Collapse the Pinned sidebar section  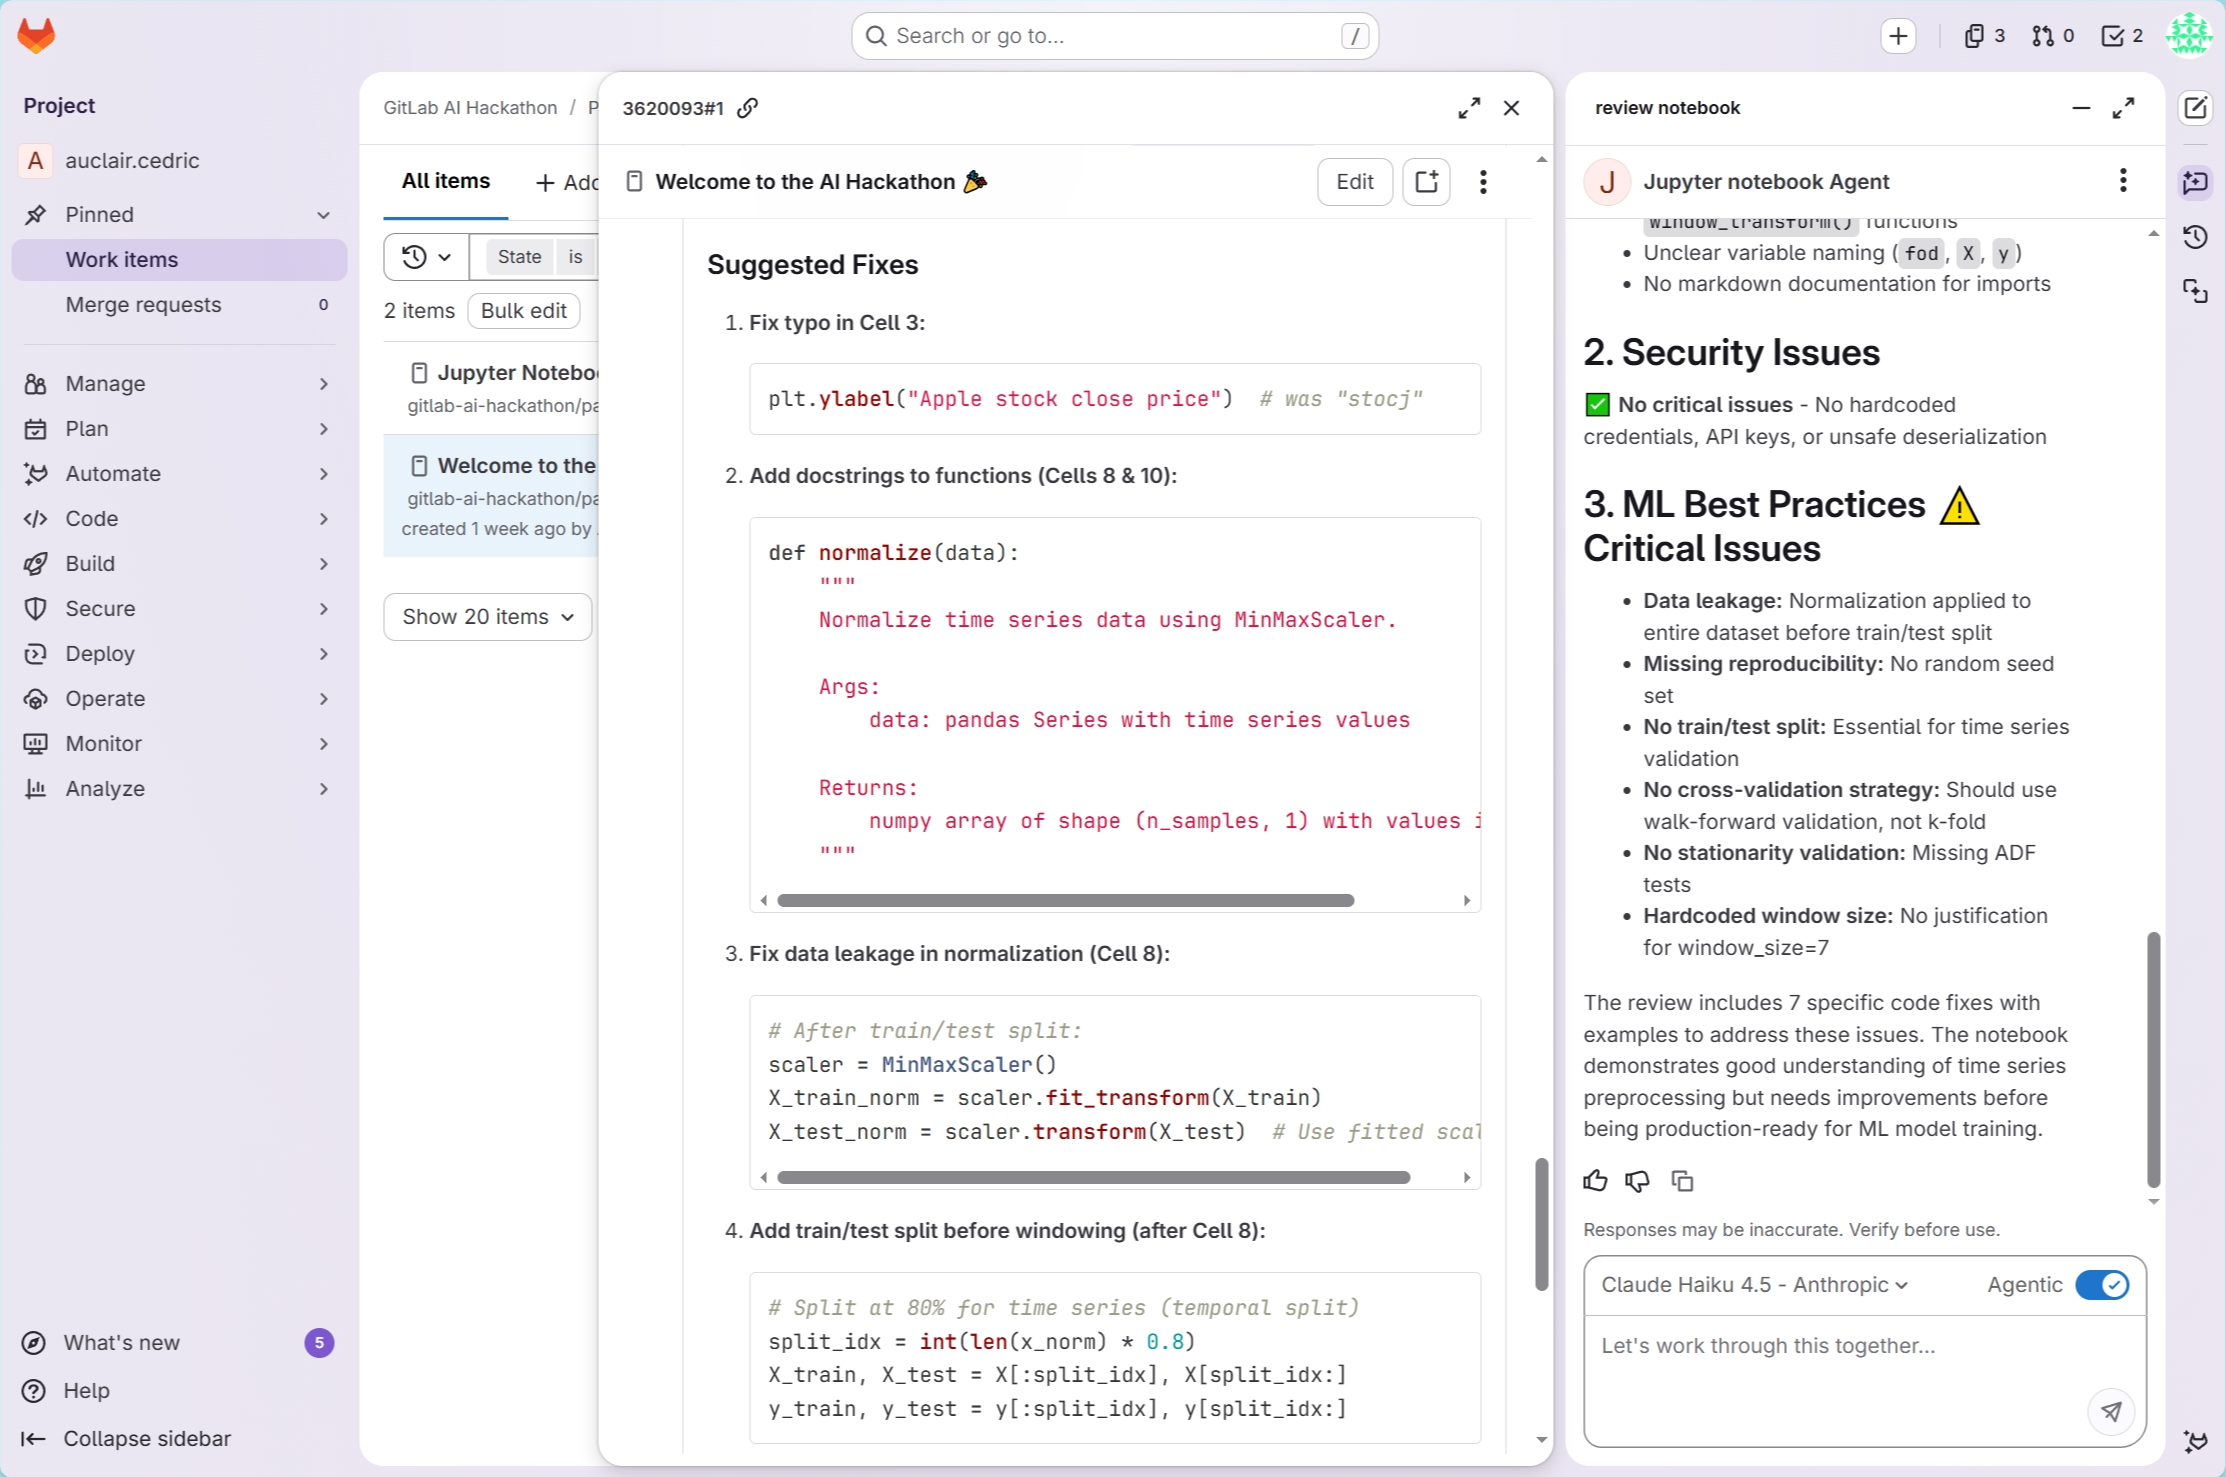coord(323,215)
